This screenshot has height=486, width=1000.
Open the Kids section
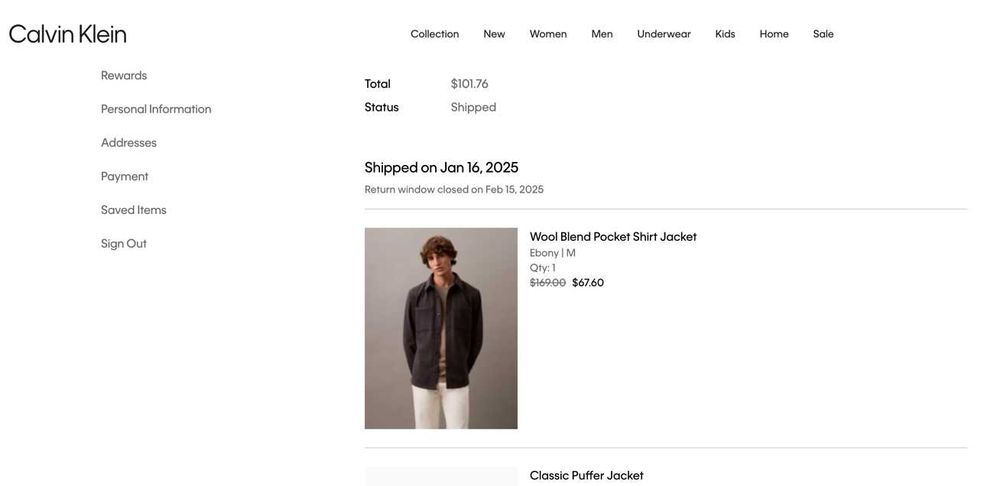[x=725, y=34]
